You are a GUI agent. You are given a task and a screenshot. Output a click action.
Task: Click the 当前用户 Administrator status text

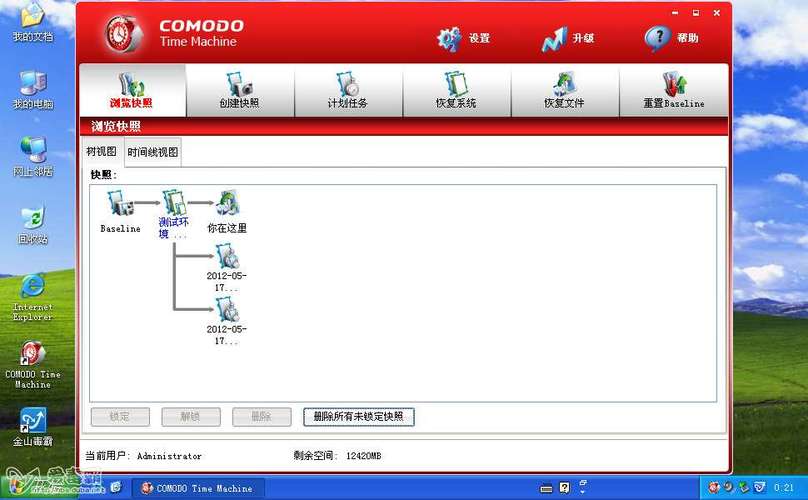(143, 456)
